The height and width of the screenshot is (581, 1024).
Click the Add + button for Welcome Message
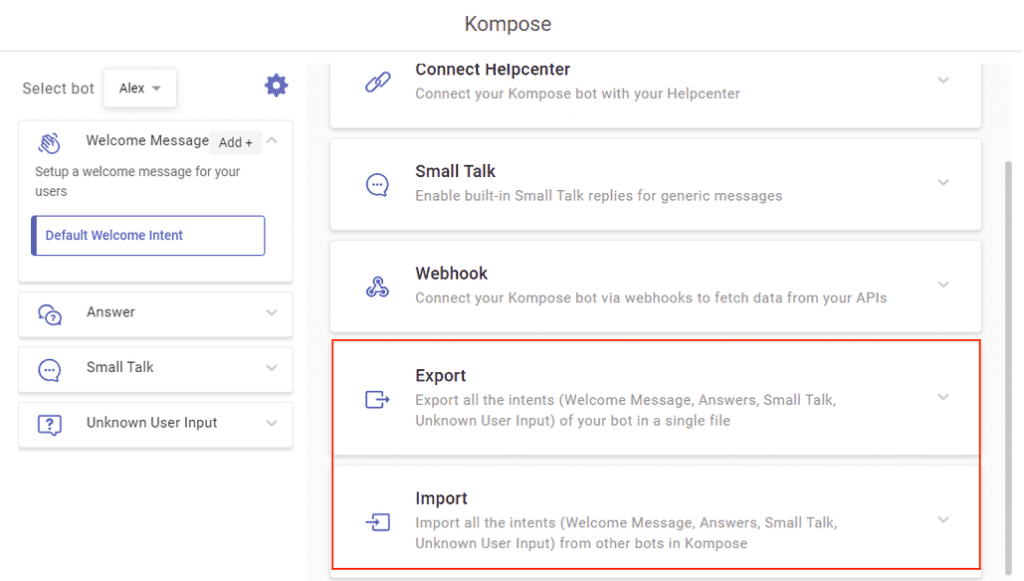(x=236, y=142)
